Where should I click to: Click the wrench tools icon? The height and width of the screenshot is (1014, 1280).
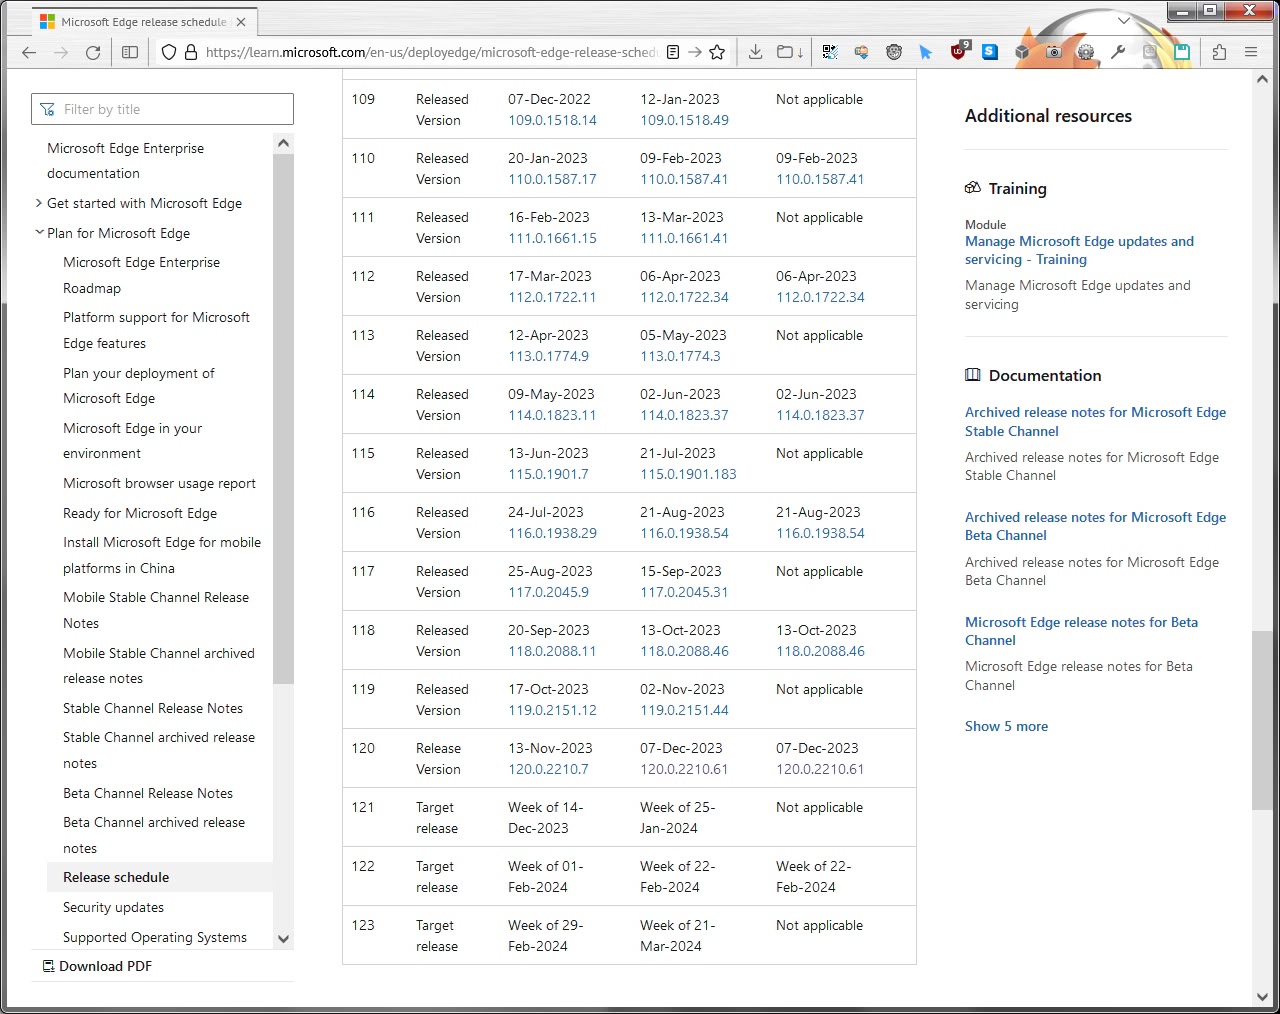coord(1118,52)
